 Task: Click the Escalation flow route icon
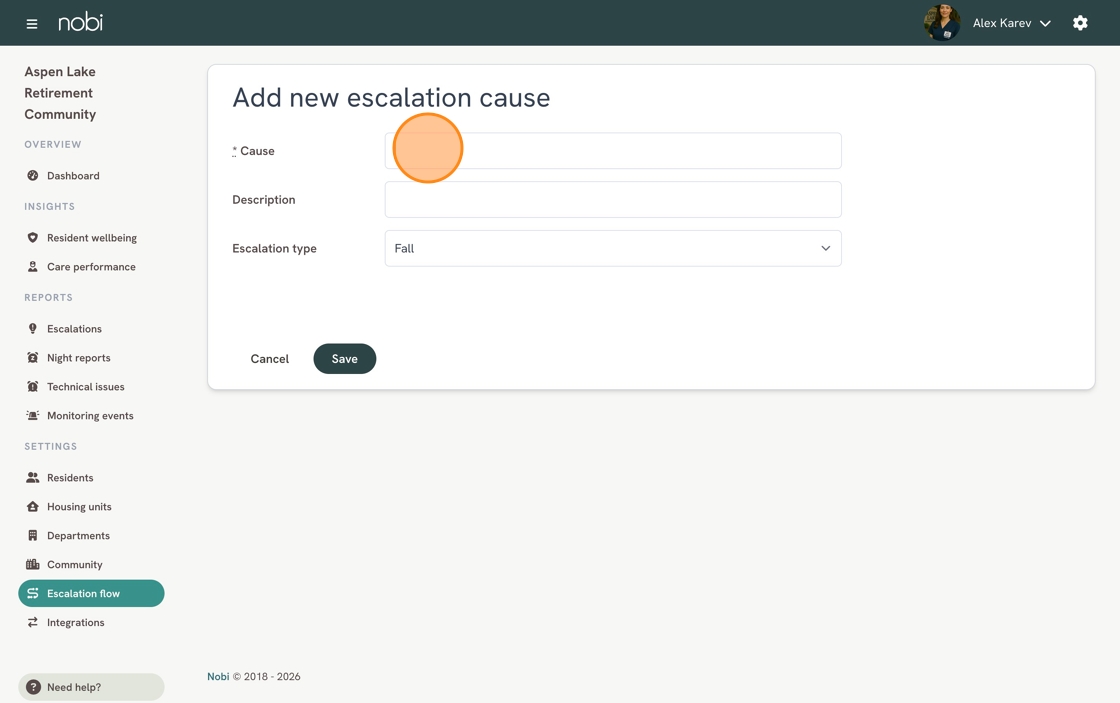point(33,594)
